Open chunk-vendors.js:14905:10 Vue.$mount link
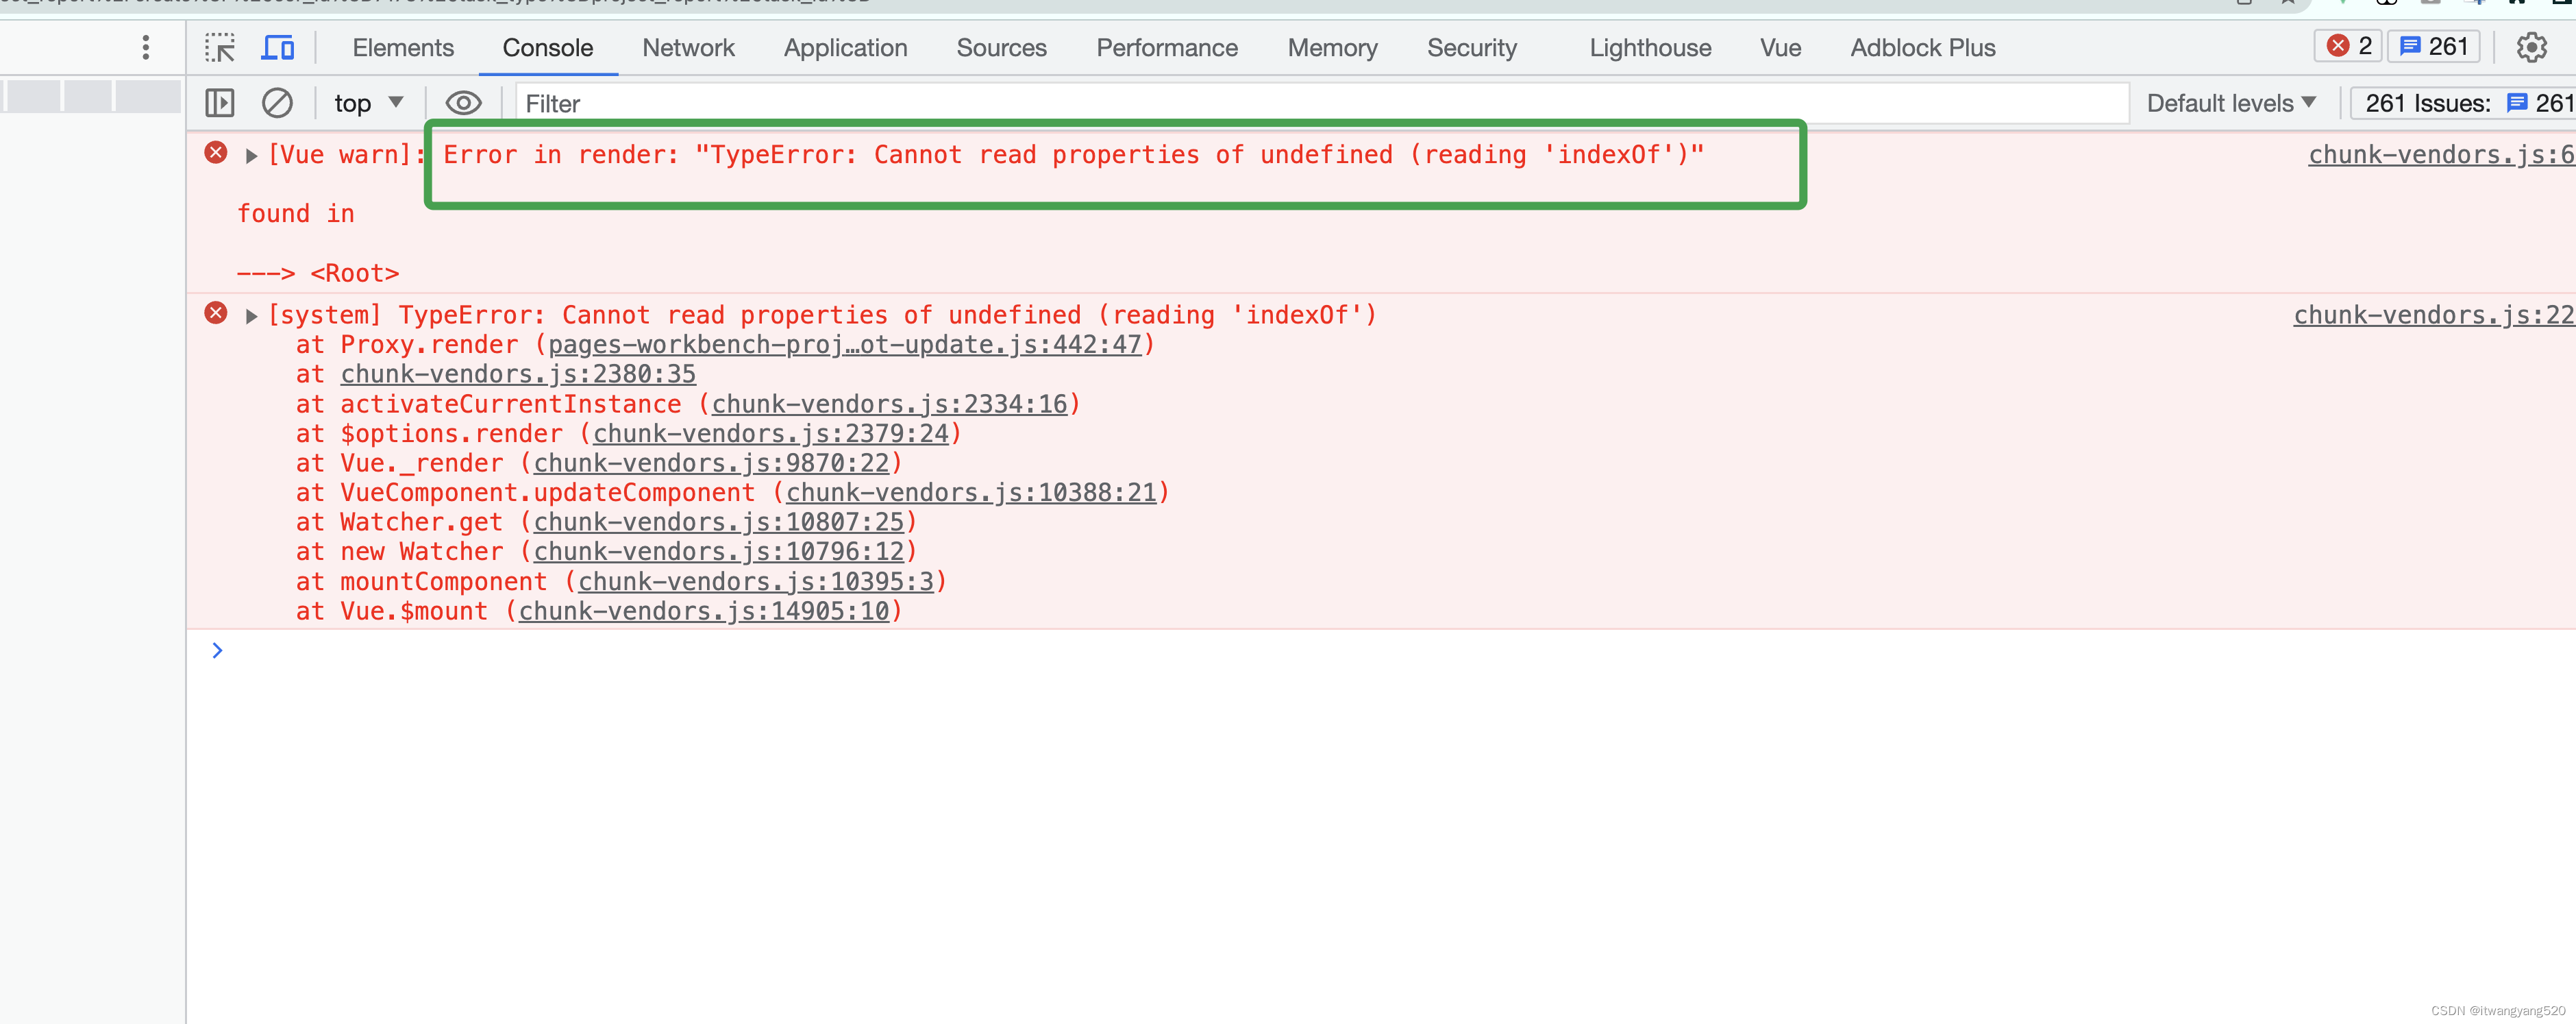This screenshot has width=2576, height=1024. pos(703,611)
